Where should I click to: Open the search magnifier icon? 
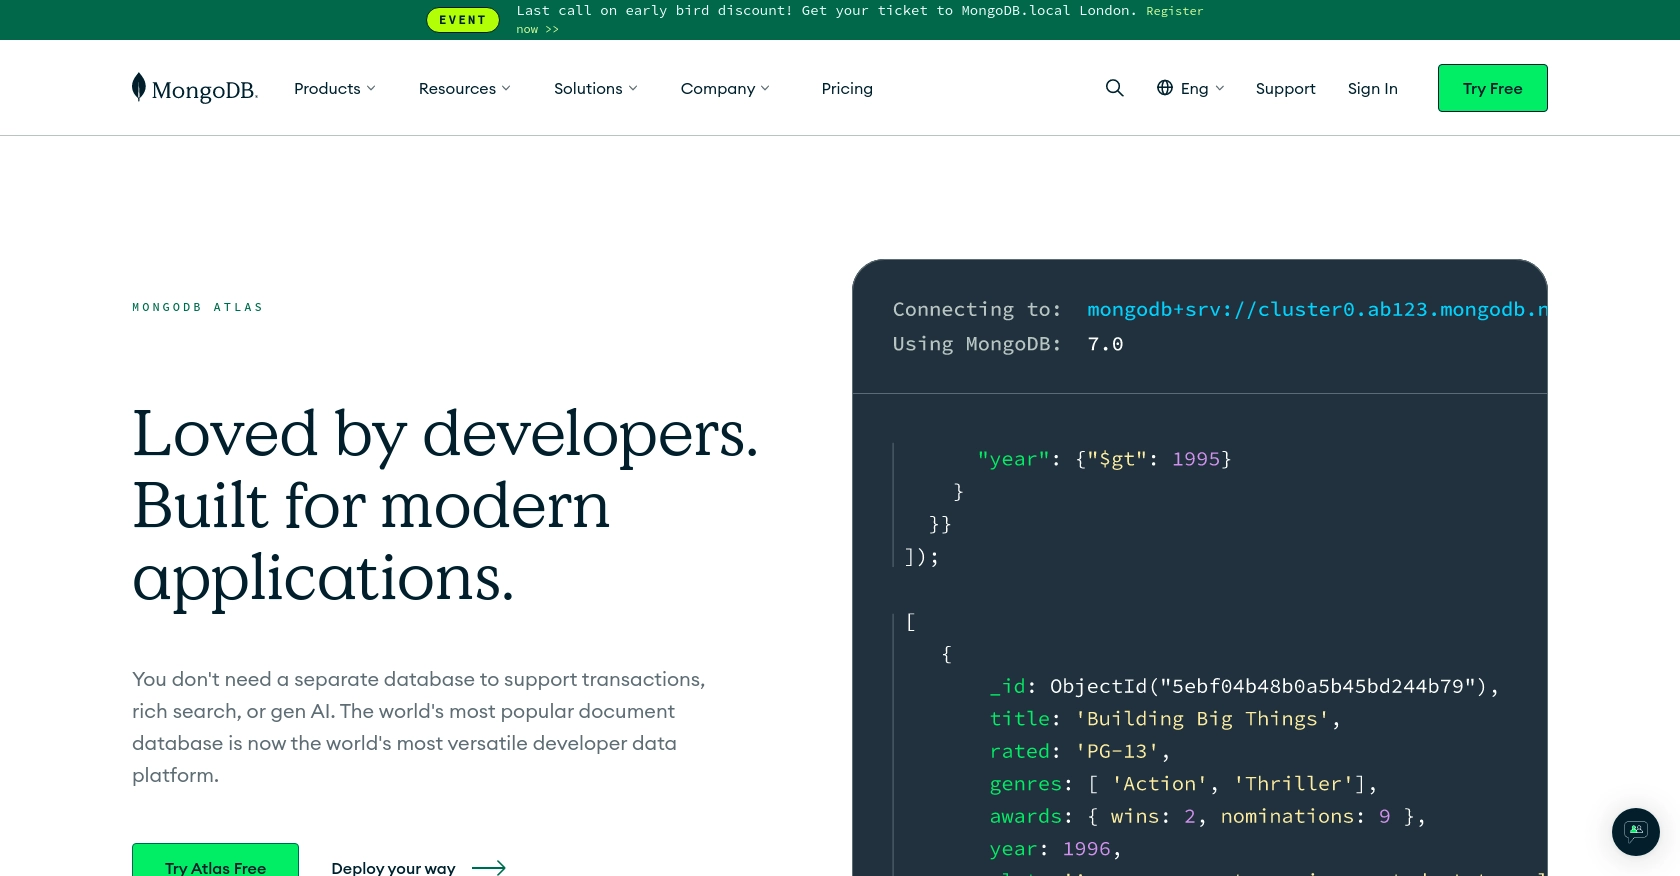click(1115, 88)
